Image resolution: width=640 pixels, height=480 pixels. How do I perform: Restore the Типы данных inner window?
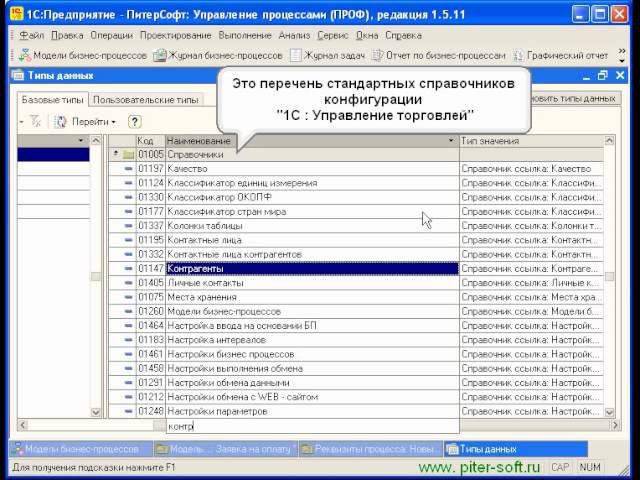point(602,76)
